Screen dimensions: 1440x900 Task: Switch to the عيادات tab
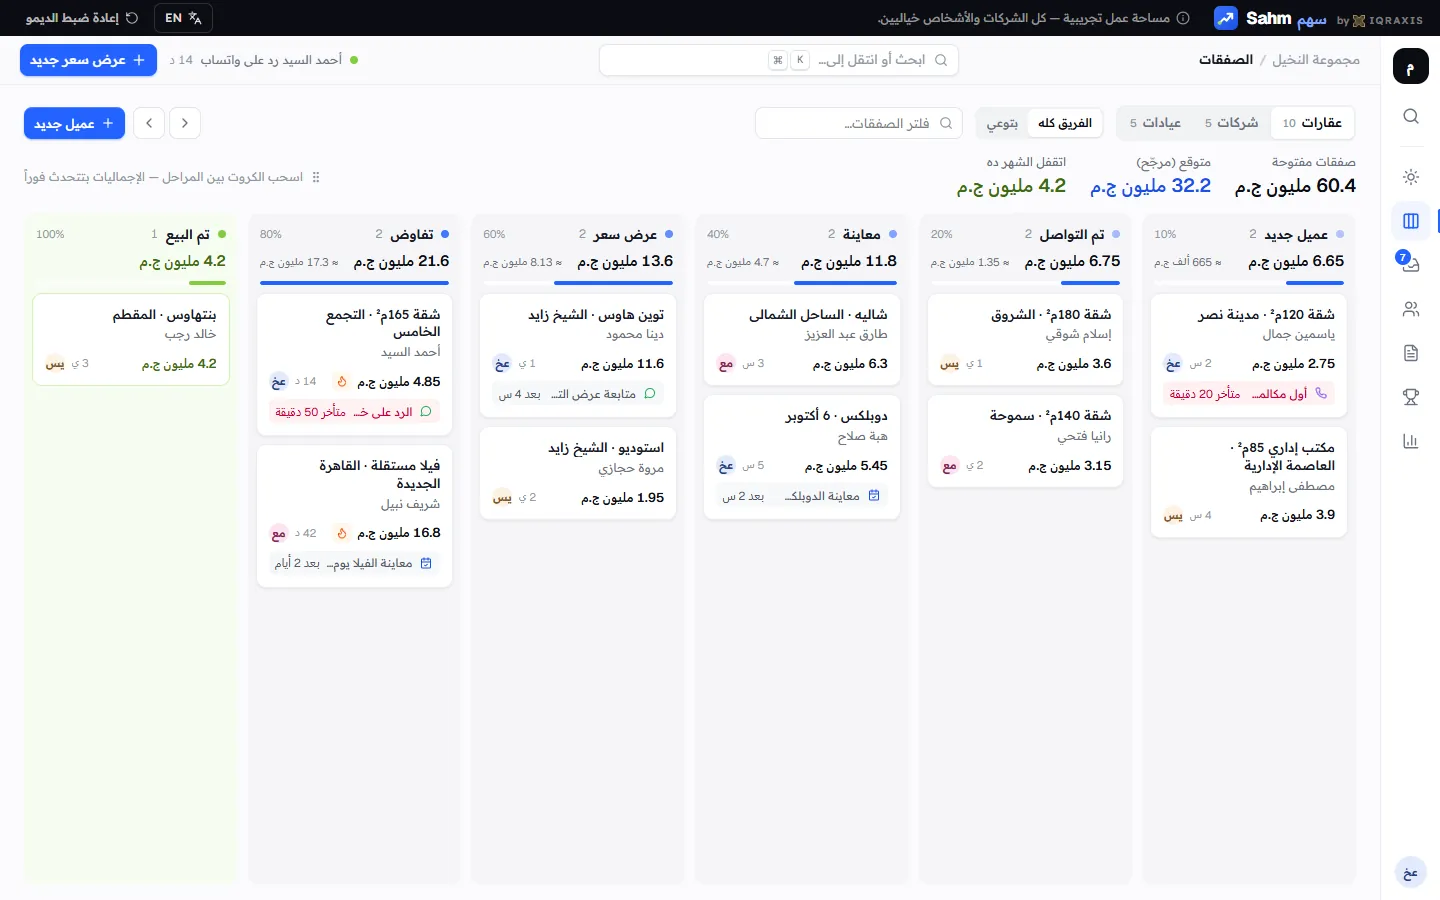1155,123
